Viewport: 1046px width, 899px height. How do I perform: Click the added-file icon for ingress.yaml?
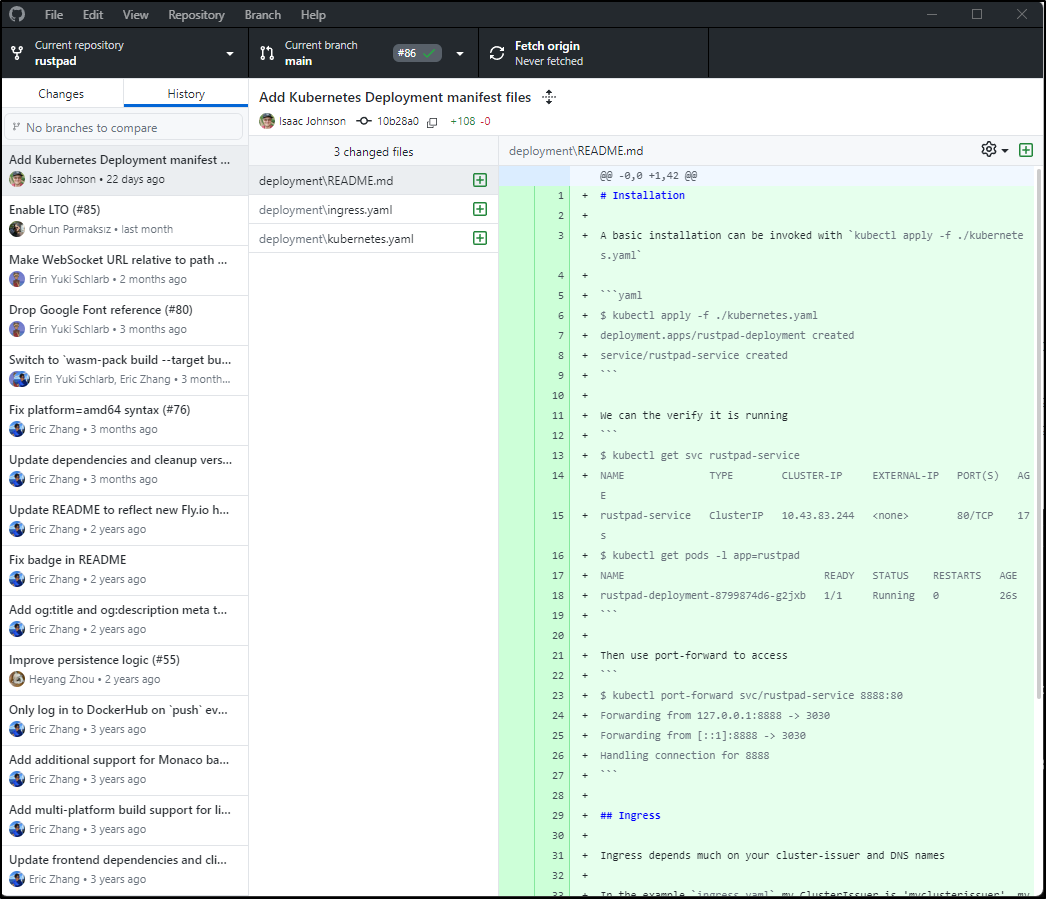click(x=480, y=209)
